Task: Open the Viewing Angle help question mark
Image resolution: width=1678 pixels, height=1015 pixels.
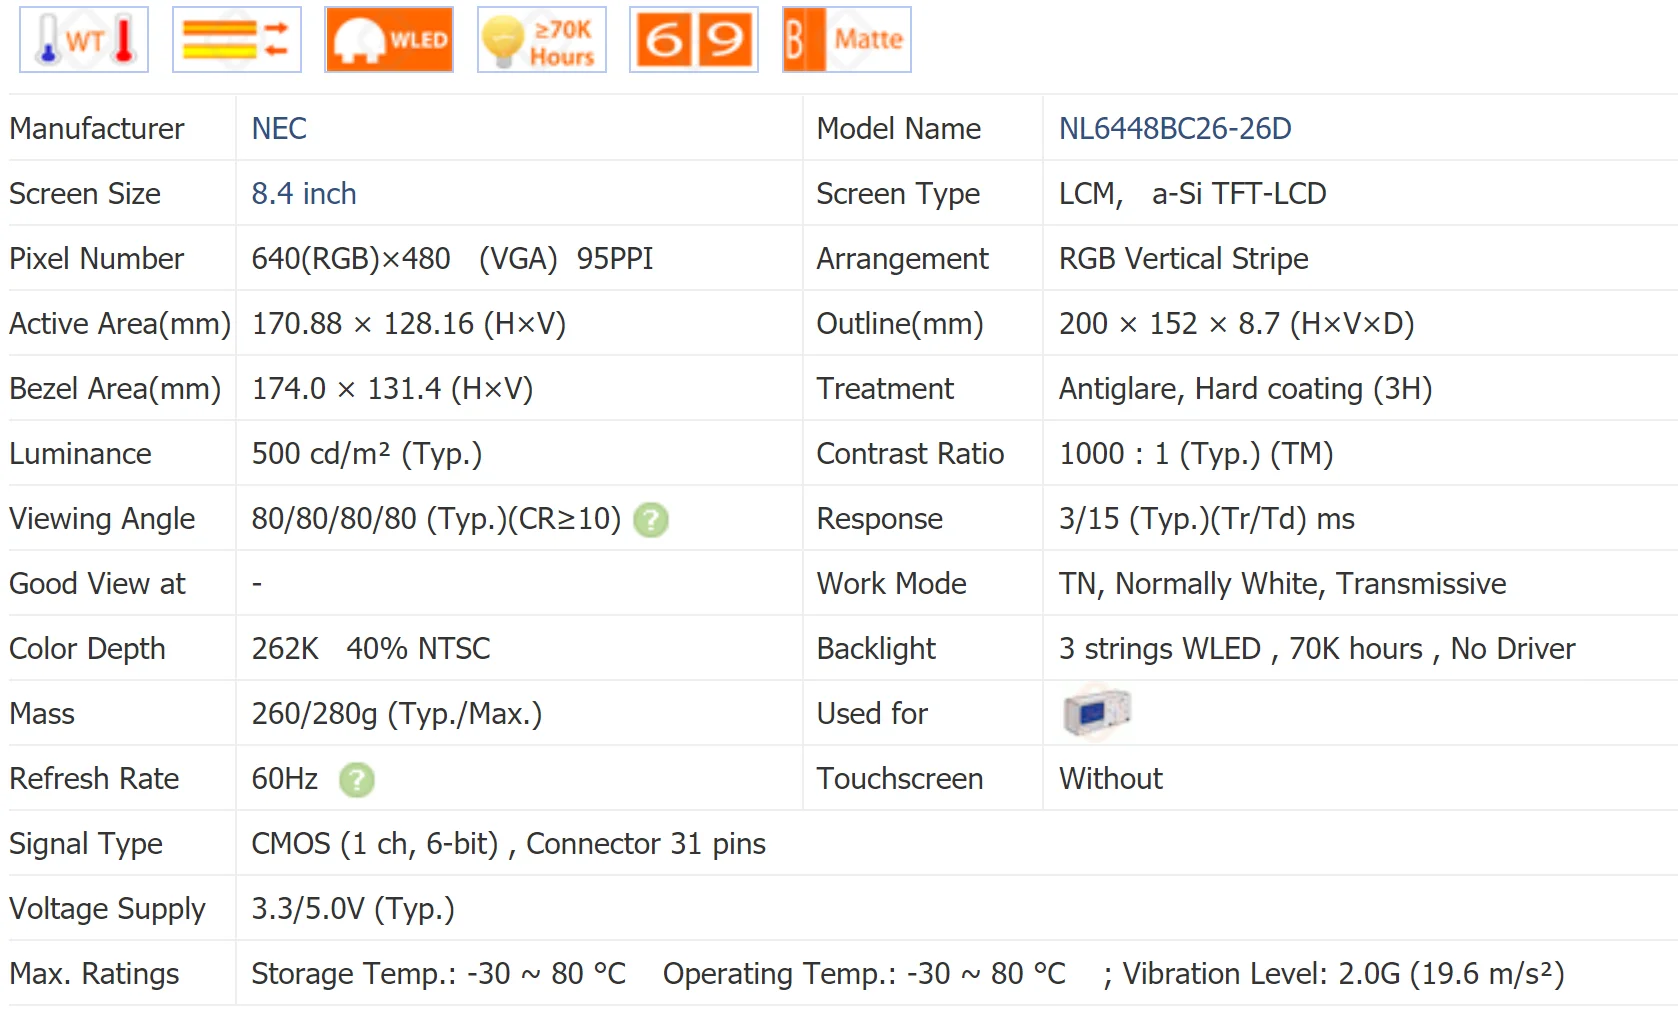Action: pos(651,520)
